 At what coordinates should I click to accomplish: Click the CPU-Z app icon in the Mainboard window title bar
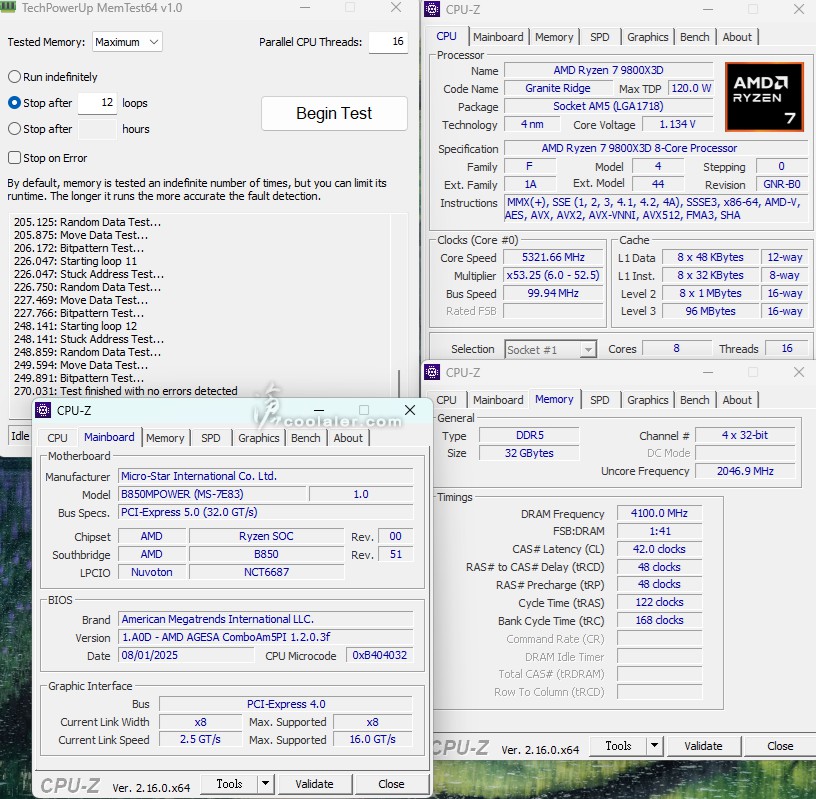tap(43, 410)
